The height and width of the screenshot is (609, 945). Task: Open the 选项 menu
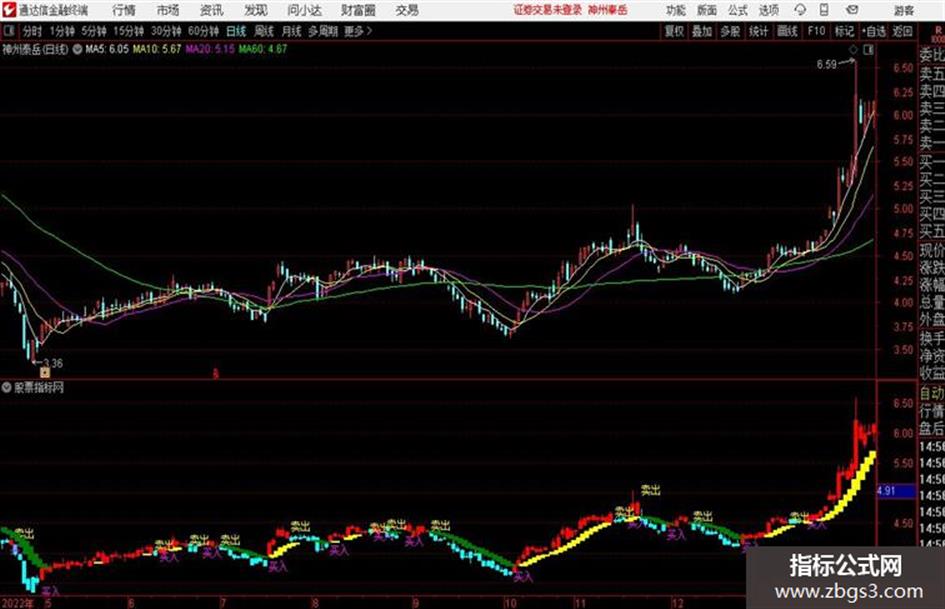click(x=768, y=10)
